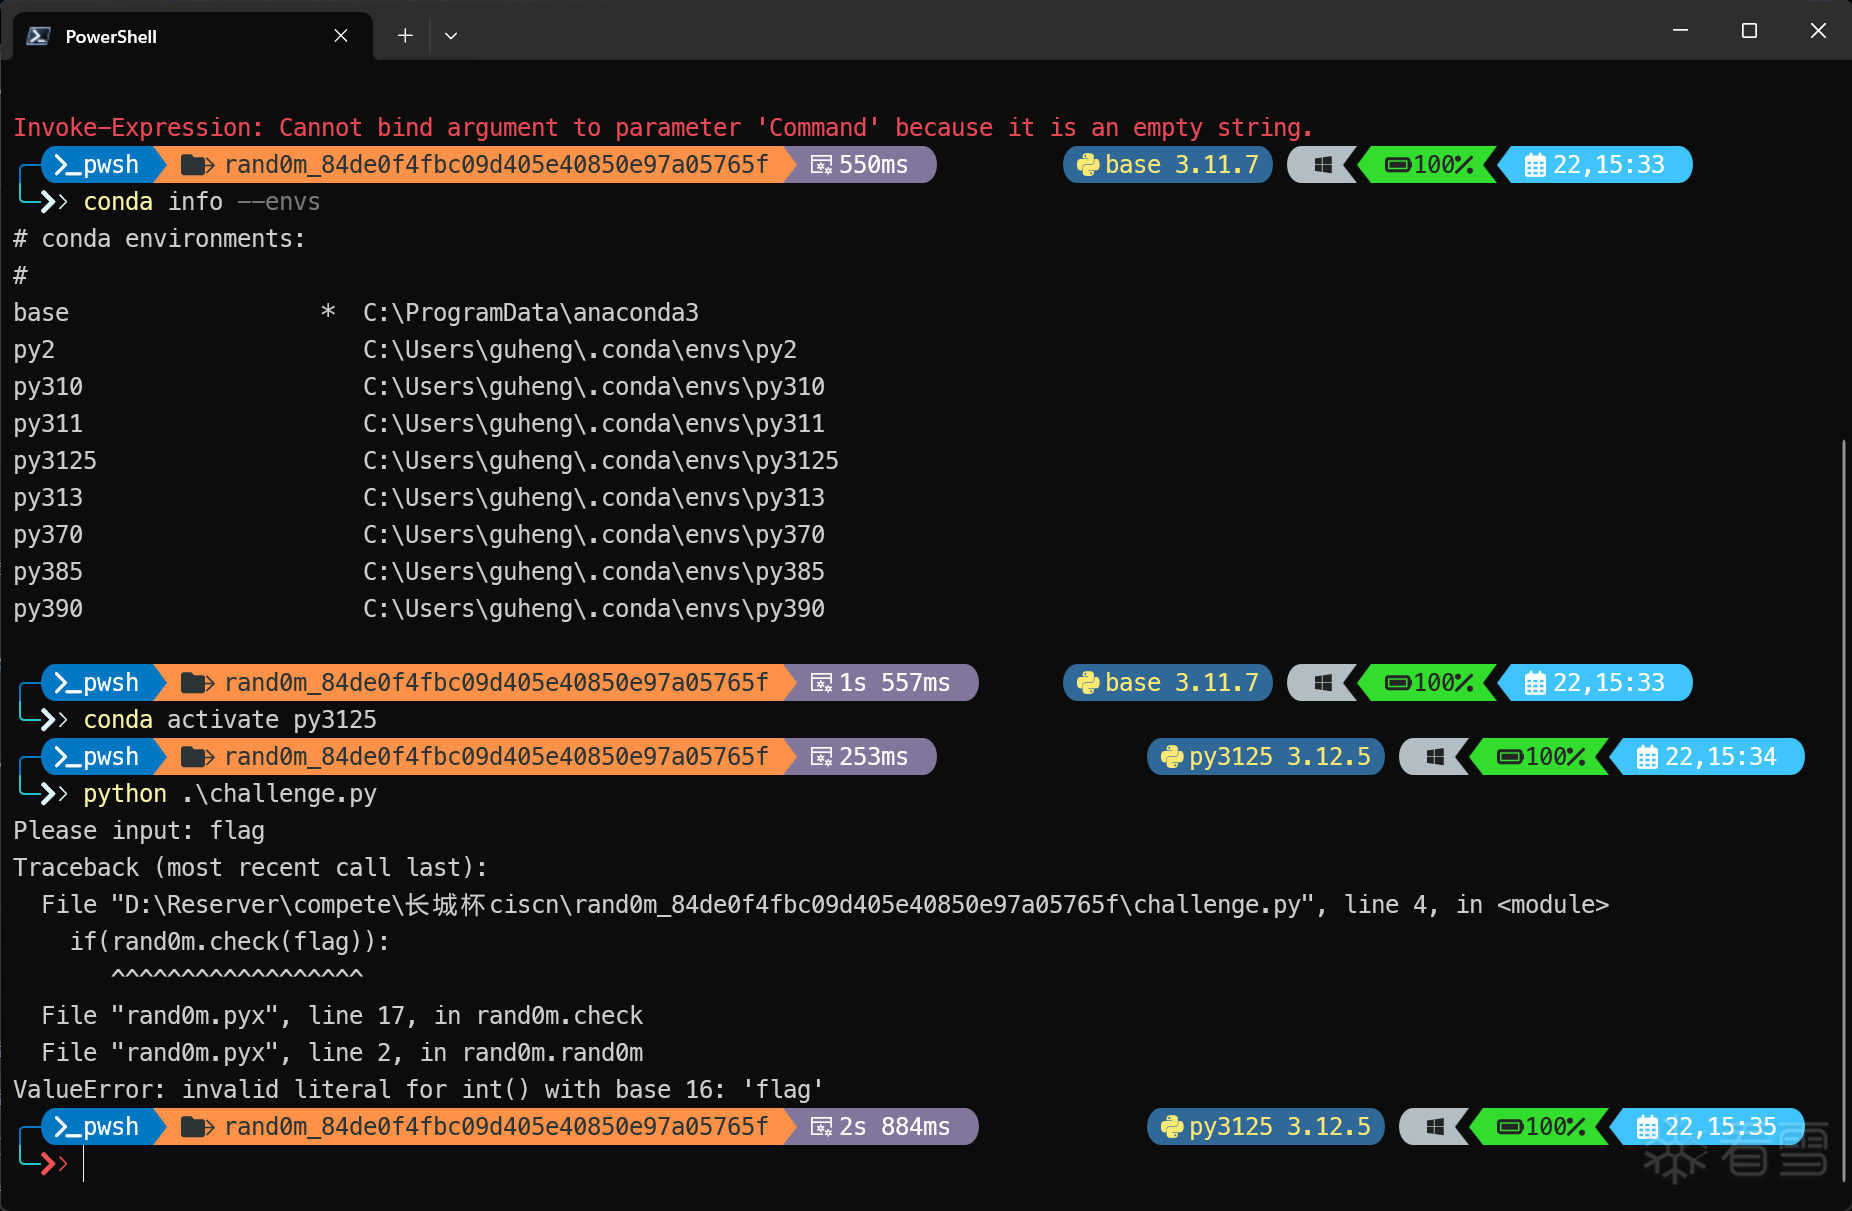
Task: Click the folder icon in the 253ms prompt row
Action: coord(197,757)
